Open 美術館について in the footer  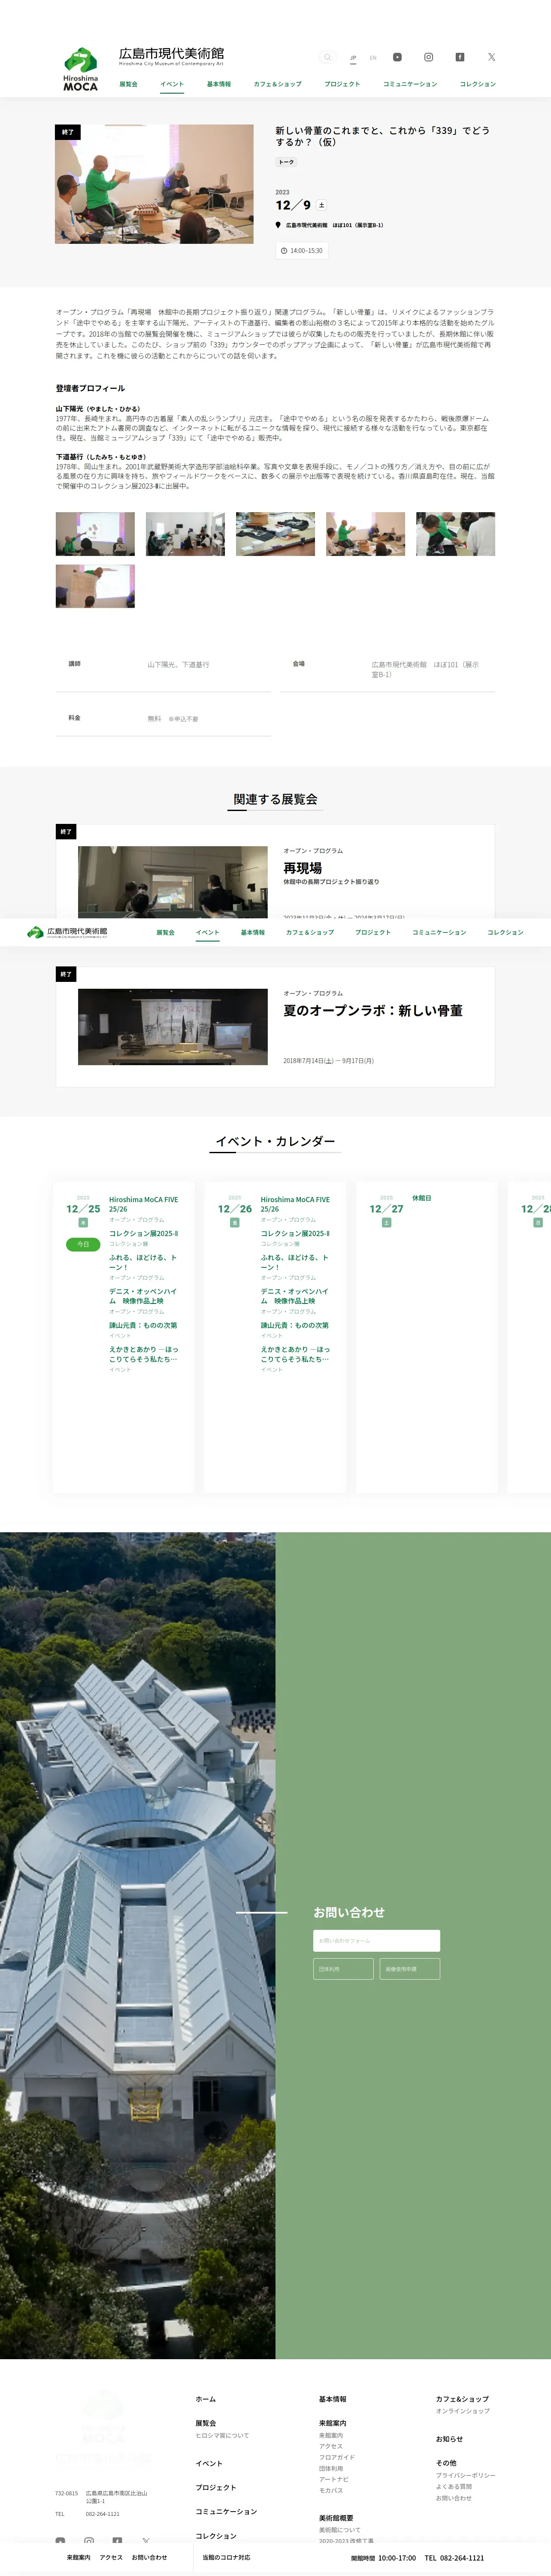pos(340,2529)
